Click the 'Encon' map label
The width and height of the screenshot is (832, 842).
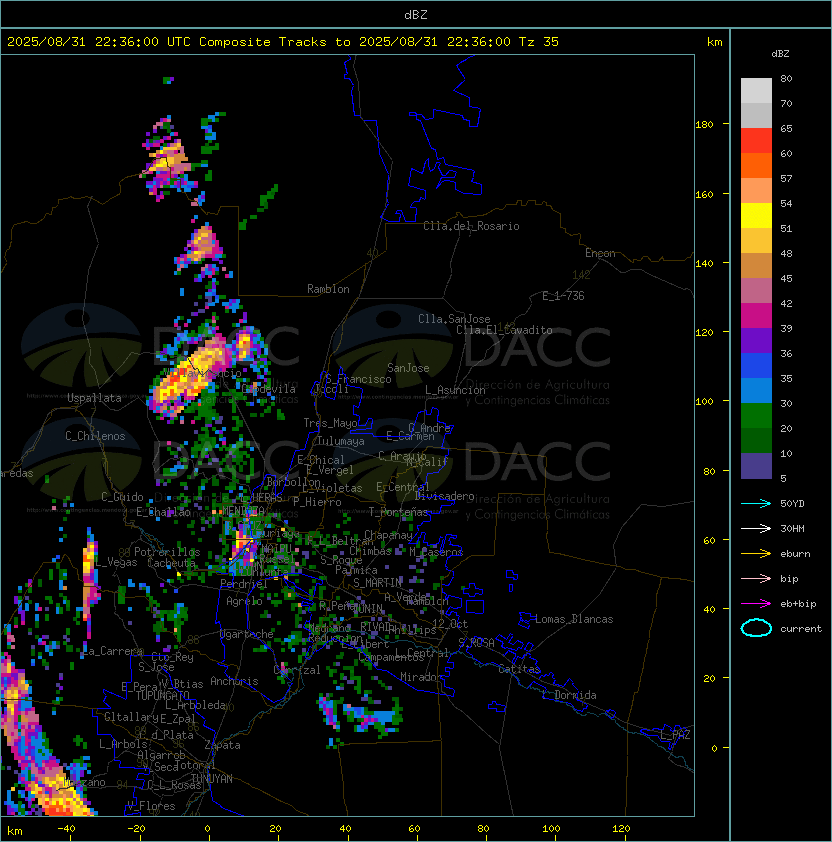600,253
